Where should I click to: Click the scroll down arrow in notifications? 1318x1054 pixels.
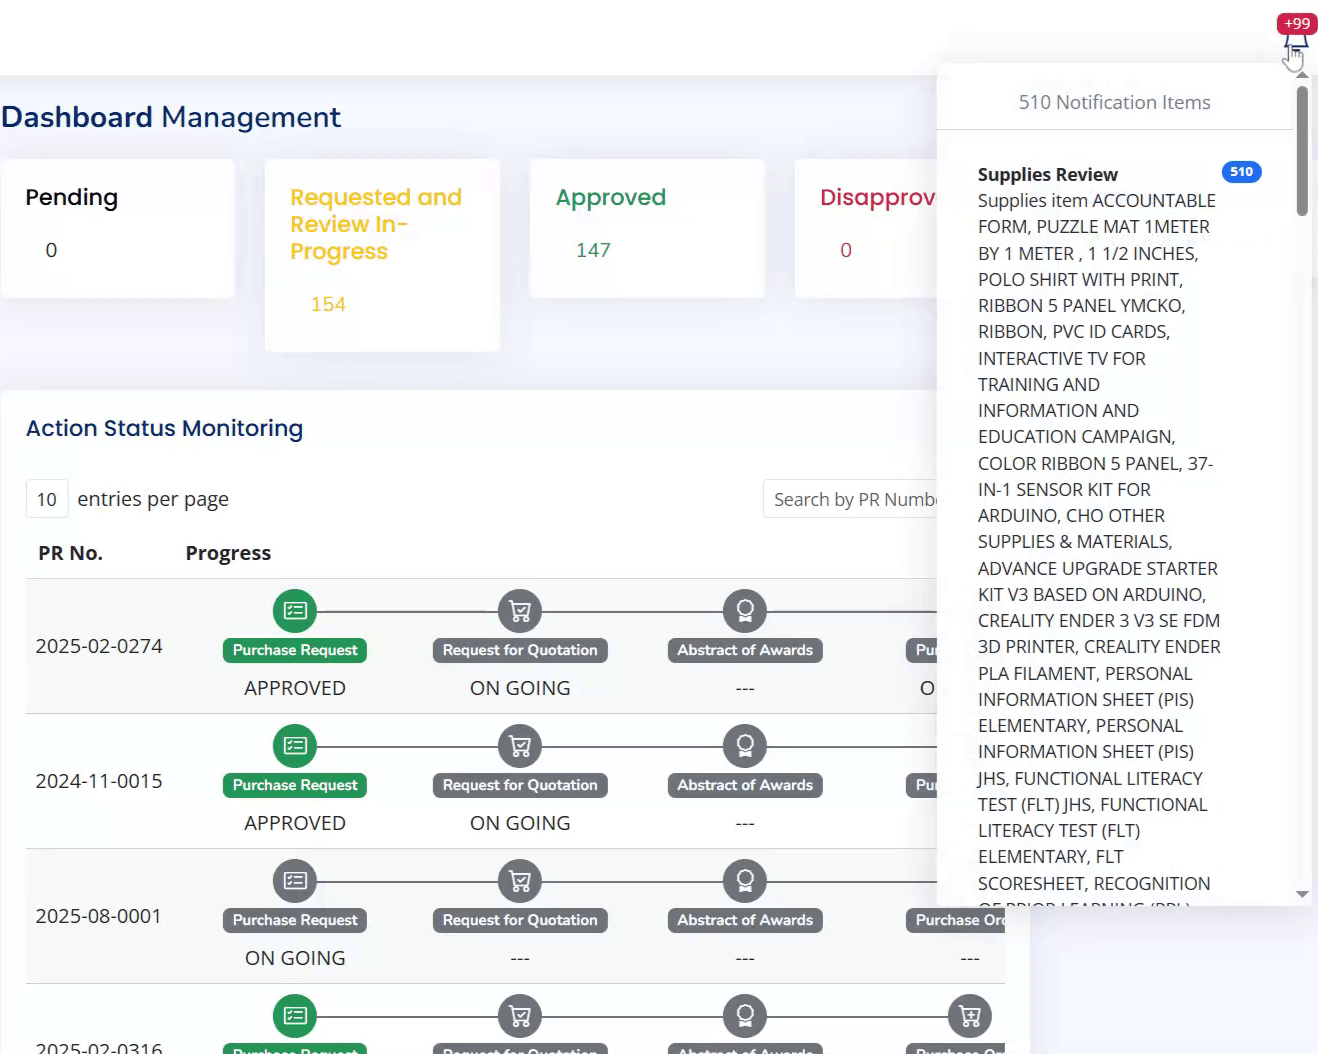pyautogui.click(x=1302, y=894)
